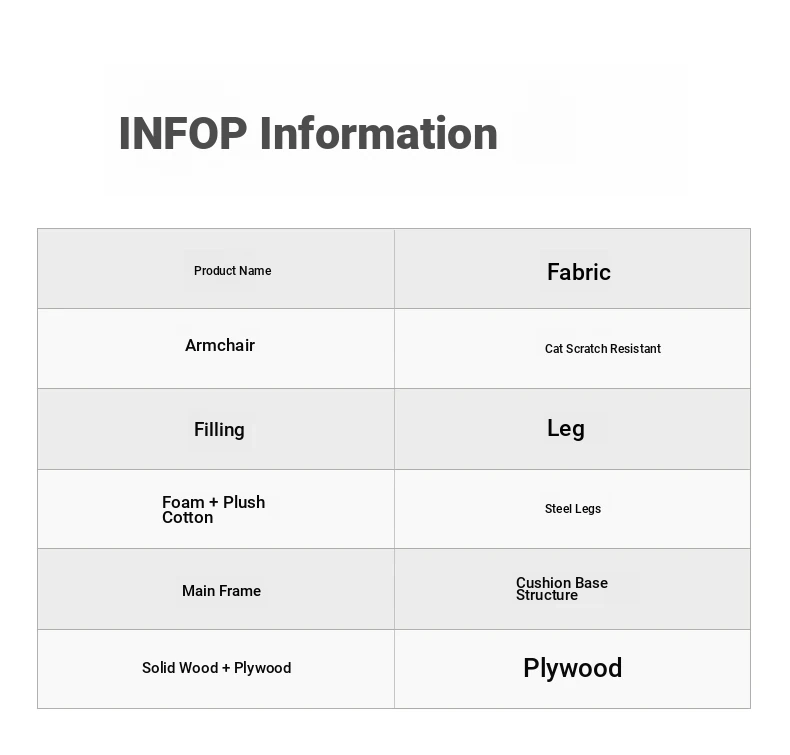This screenshot has height=755, width=790.
Task: Click the large Plywood value cell
Action: [572, 669]
